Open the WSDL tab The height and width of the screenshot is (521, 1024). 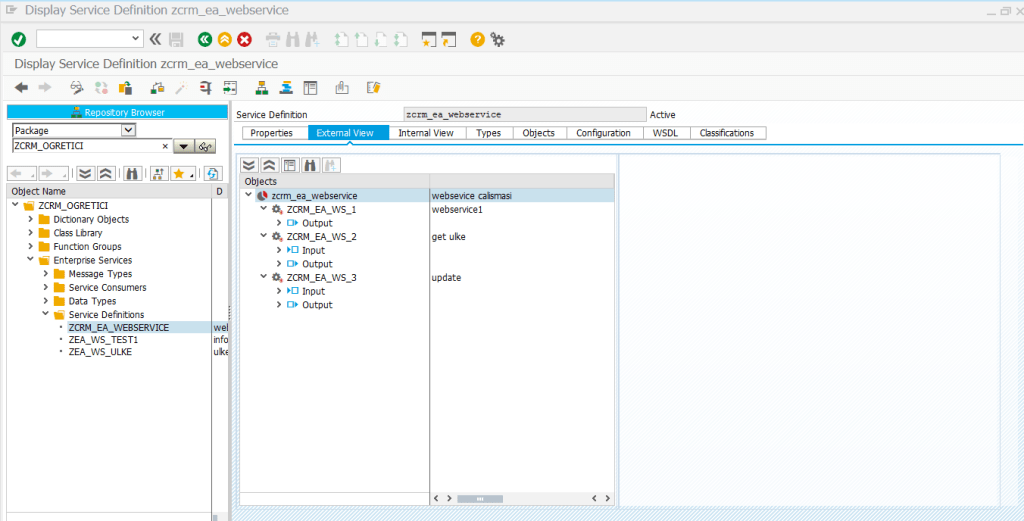coord(665,133)
